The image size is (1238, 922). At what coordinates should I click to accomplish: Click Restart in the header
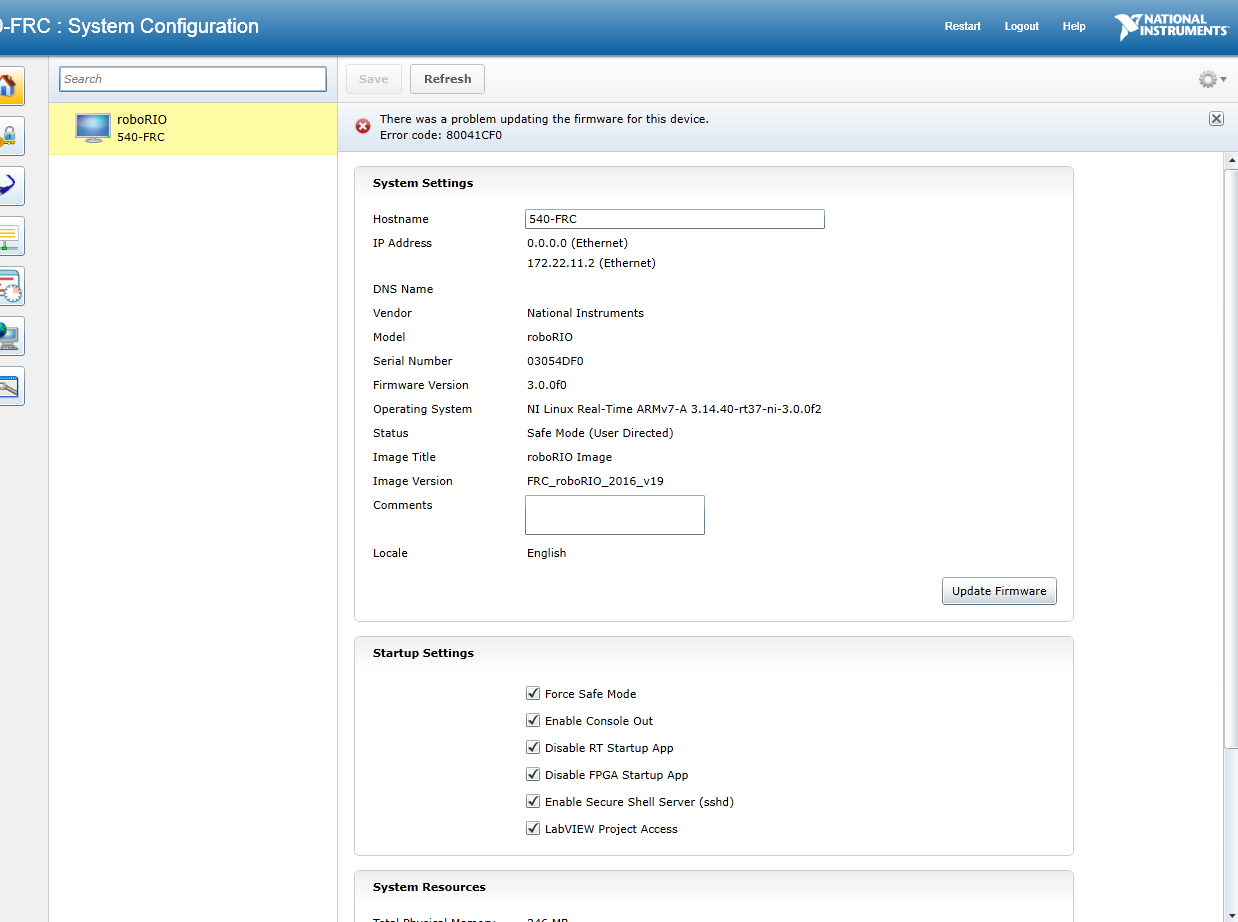(x=963, y=26)
